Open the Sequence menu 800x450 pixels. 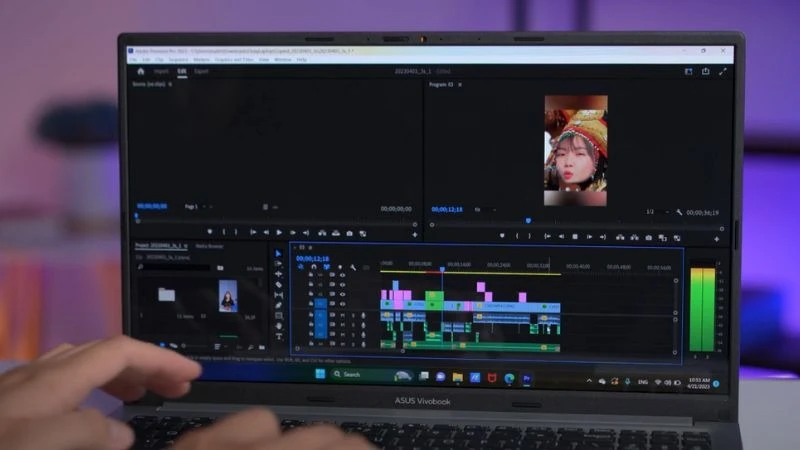pyautogui.click(x=179, y=60)
